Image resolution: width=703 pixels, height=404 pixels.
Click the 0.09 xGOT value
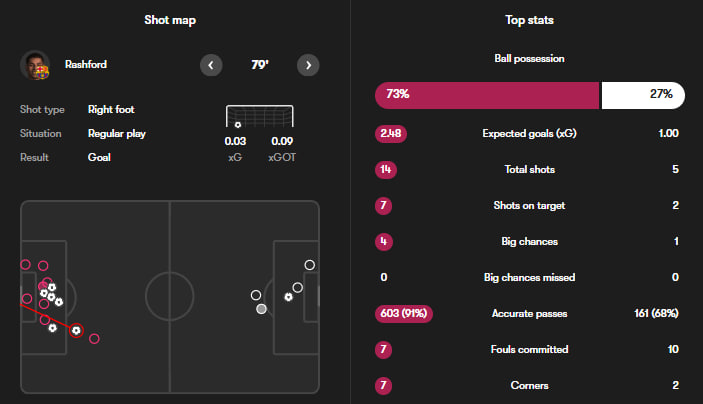281,141
